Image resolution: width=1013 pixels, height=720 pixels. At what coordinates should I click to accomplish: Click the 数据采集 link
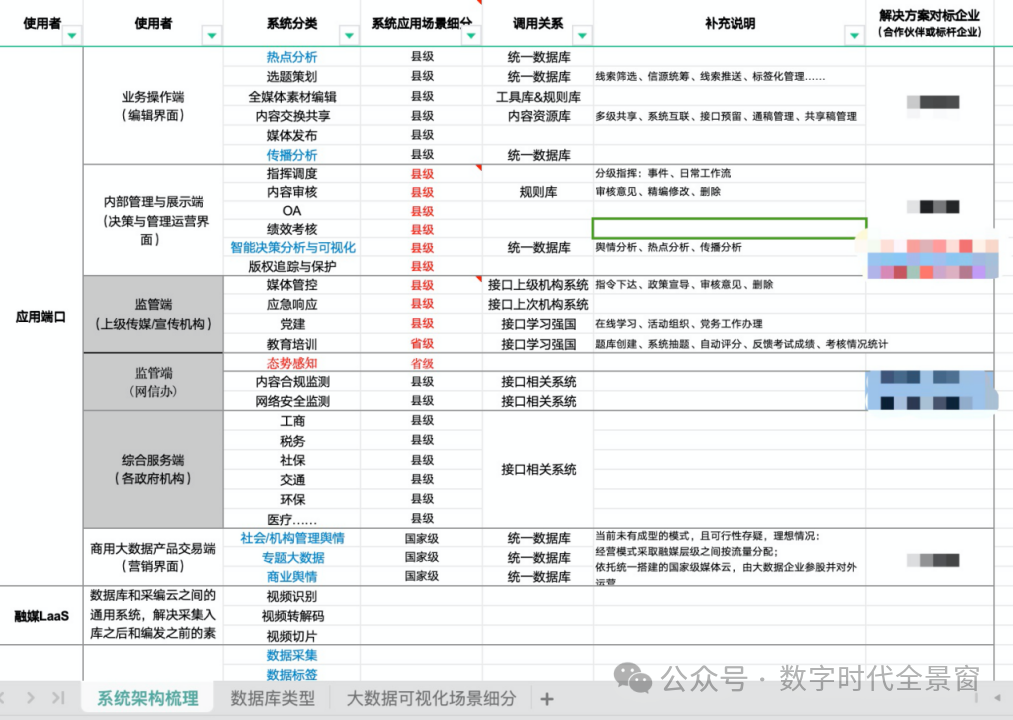click(291, 655)
